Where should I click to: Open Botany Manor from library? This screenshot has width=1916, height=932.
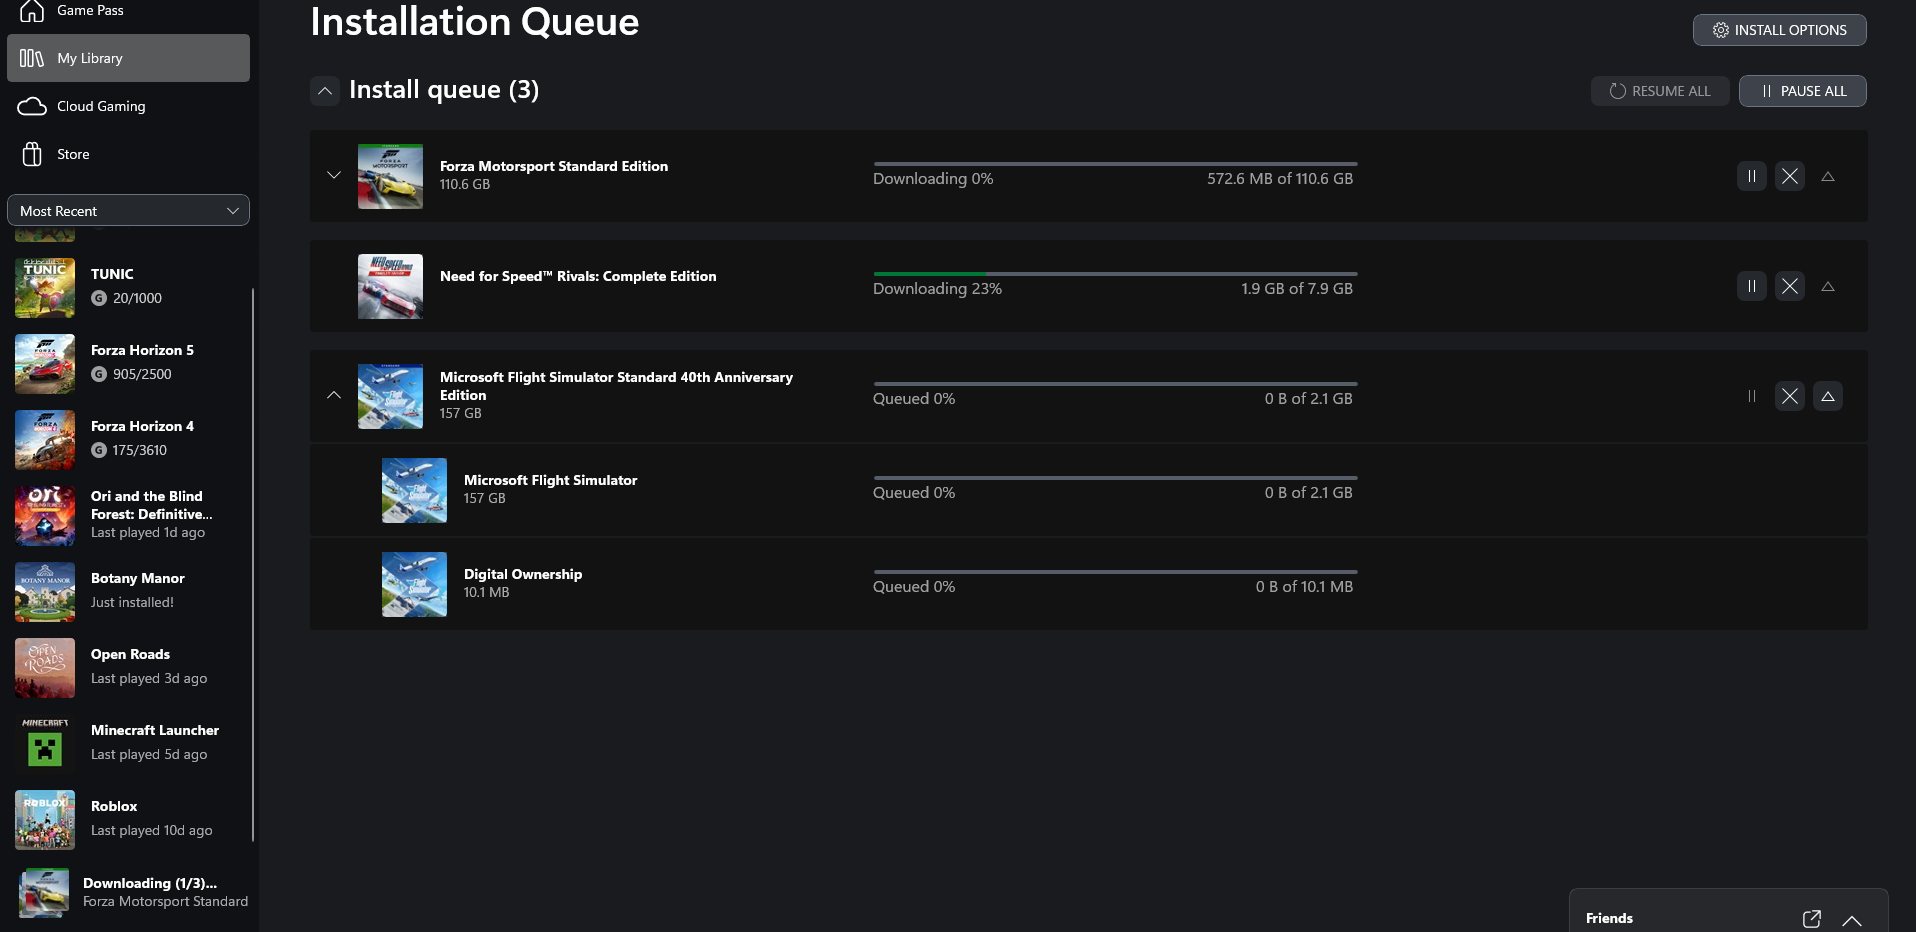click(128, 591)
